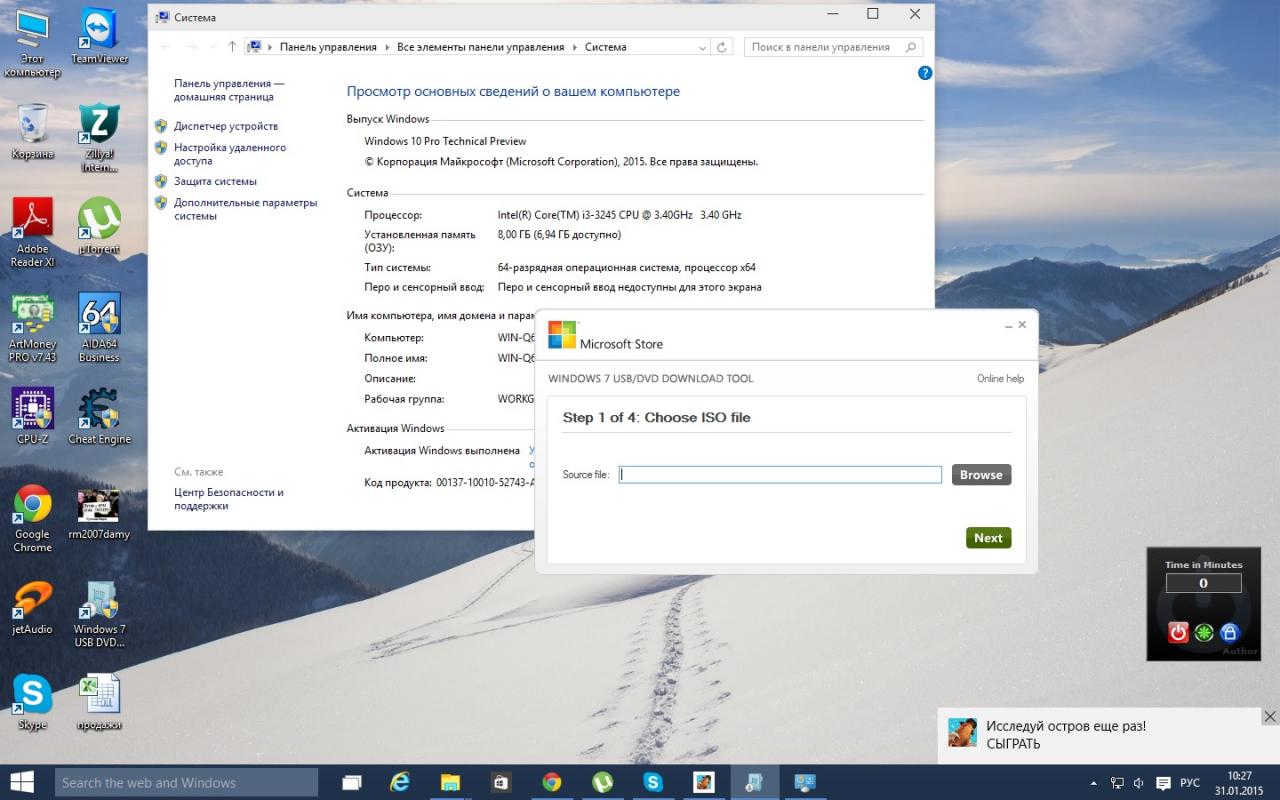
Task: Select the Cheat Engine desktop shortcut
Action: [x=100, y=416]
